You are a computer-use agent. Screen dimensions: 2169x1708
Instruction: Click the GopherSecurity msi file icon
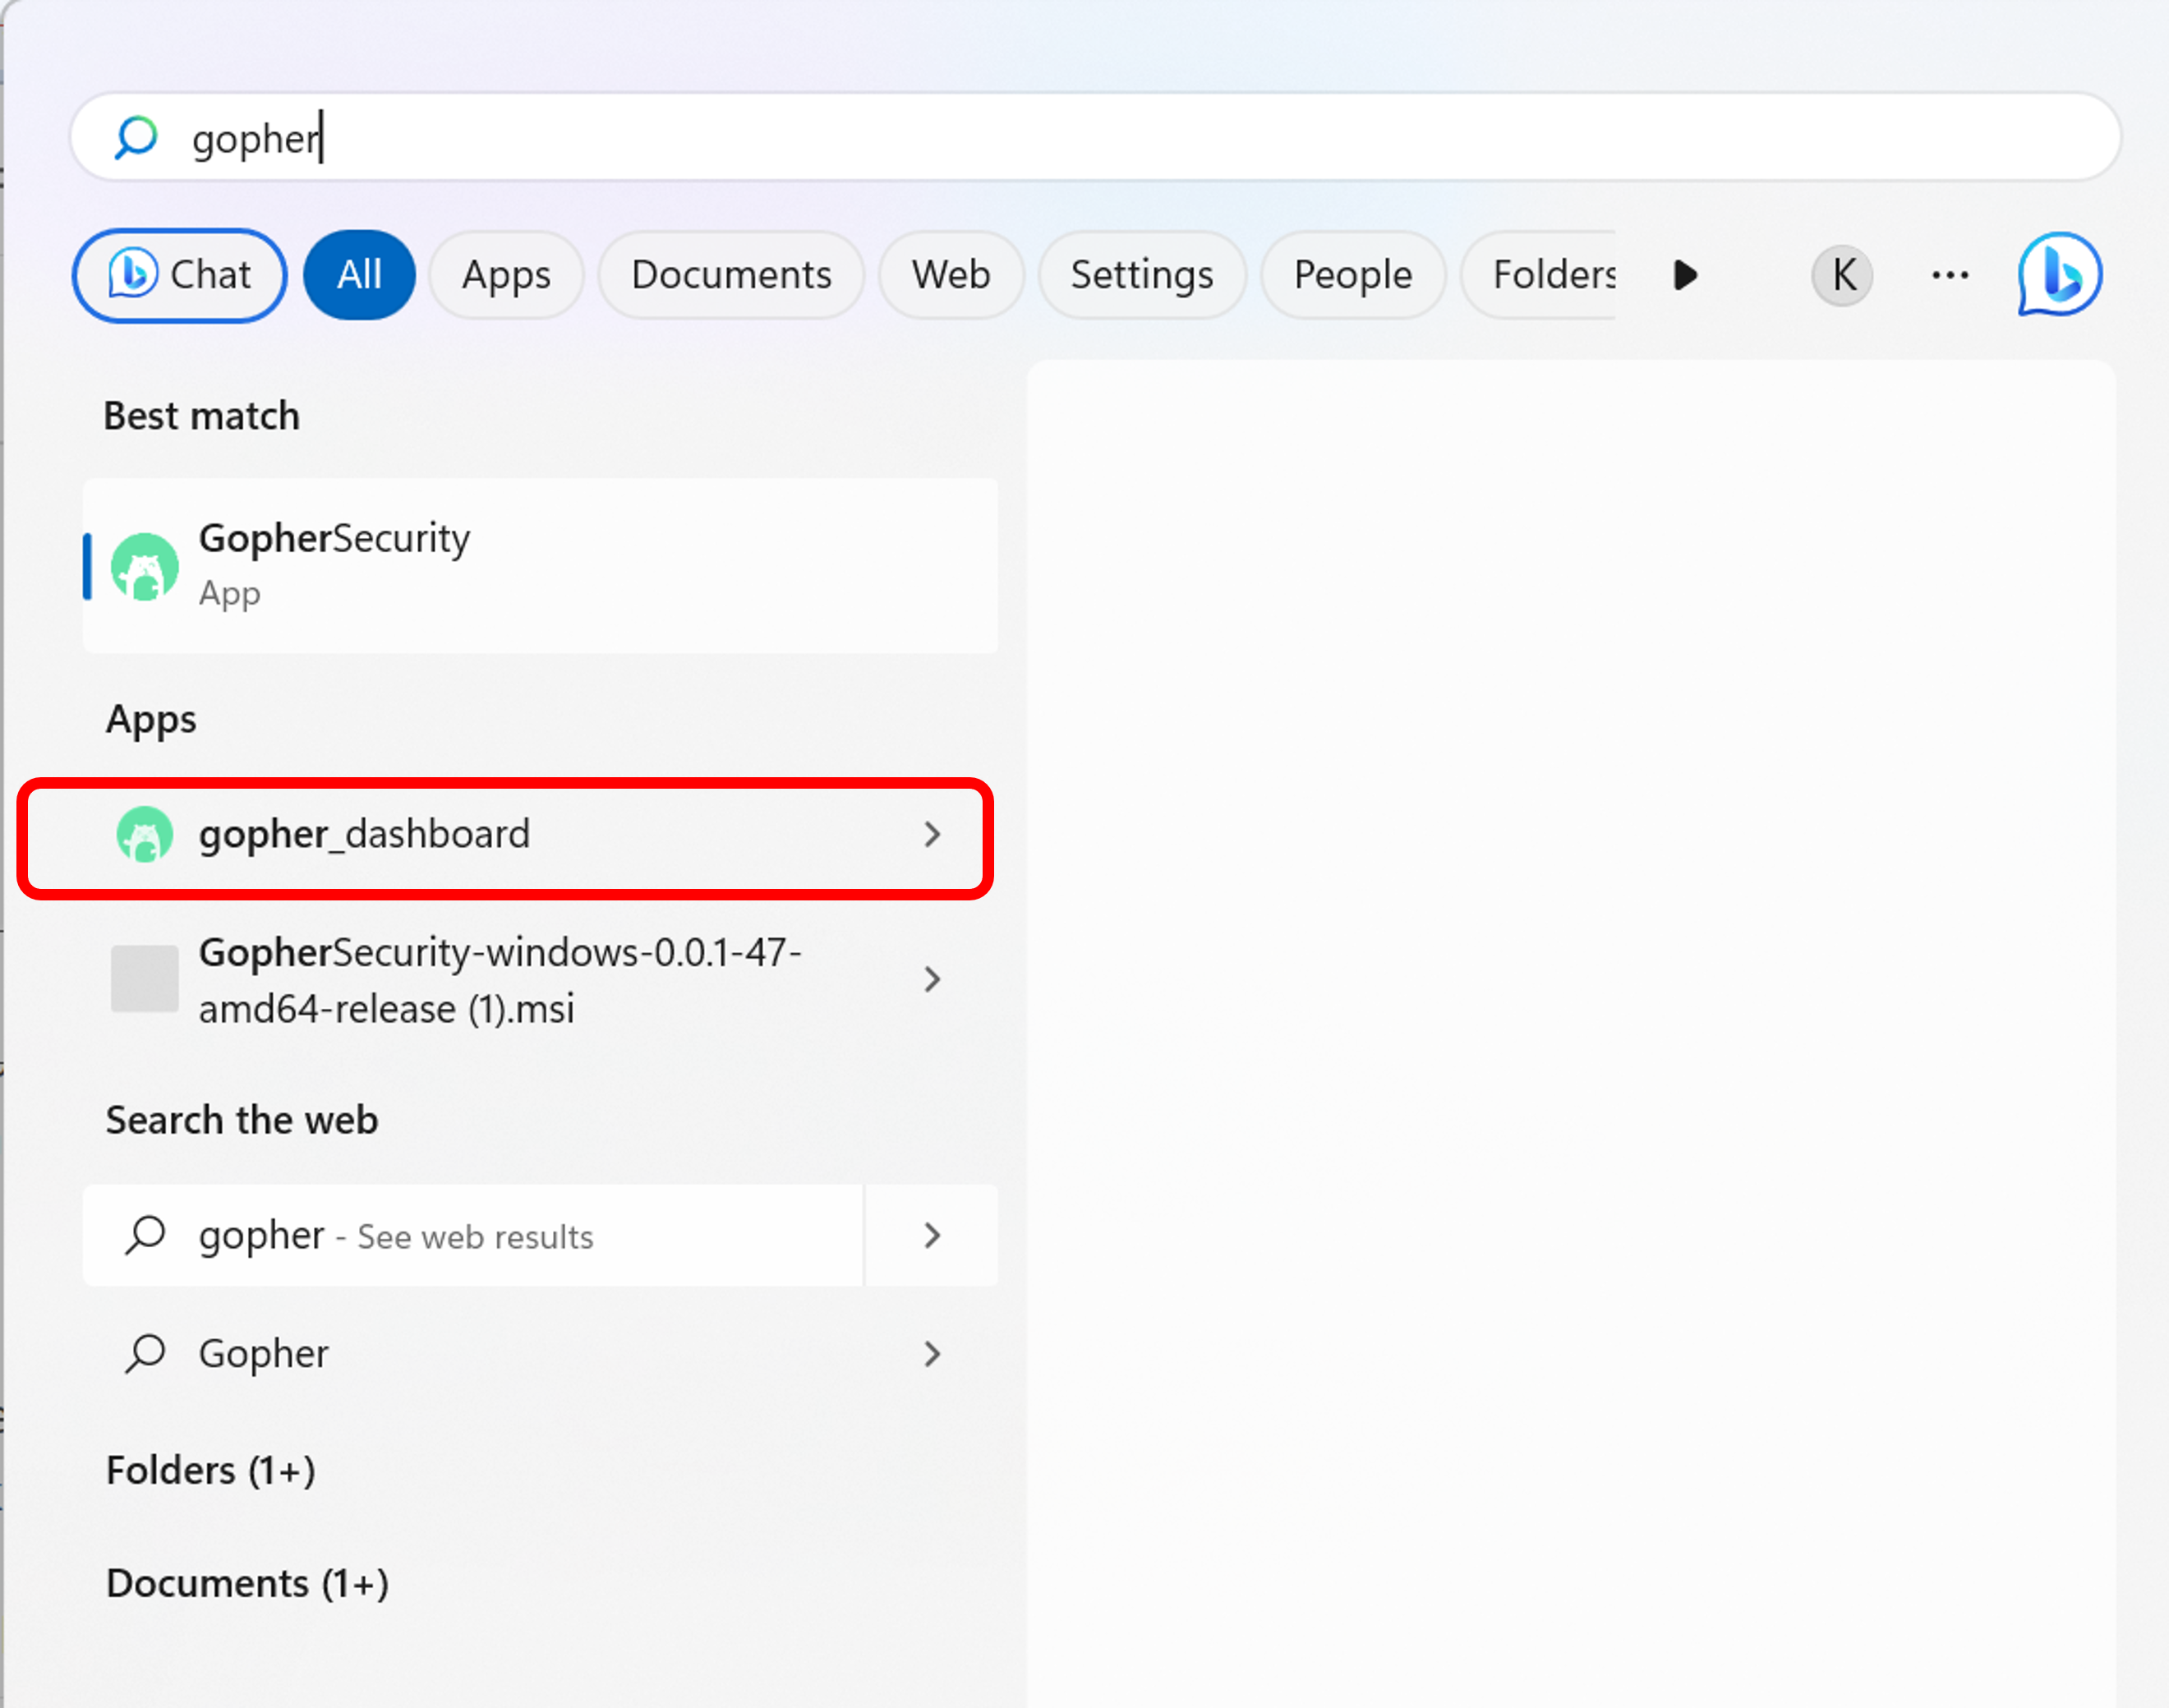(145, 979)
